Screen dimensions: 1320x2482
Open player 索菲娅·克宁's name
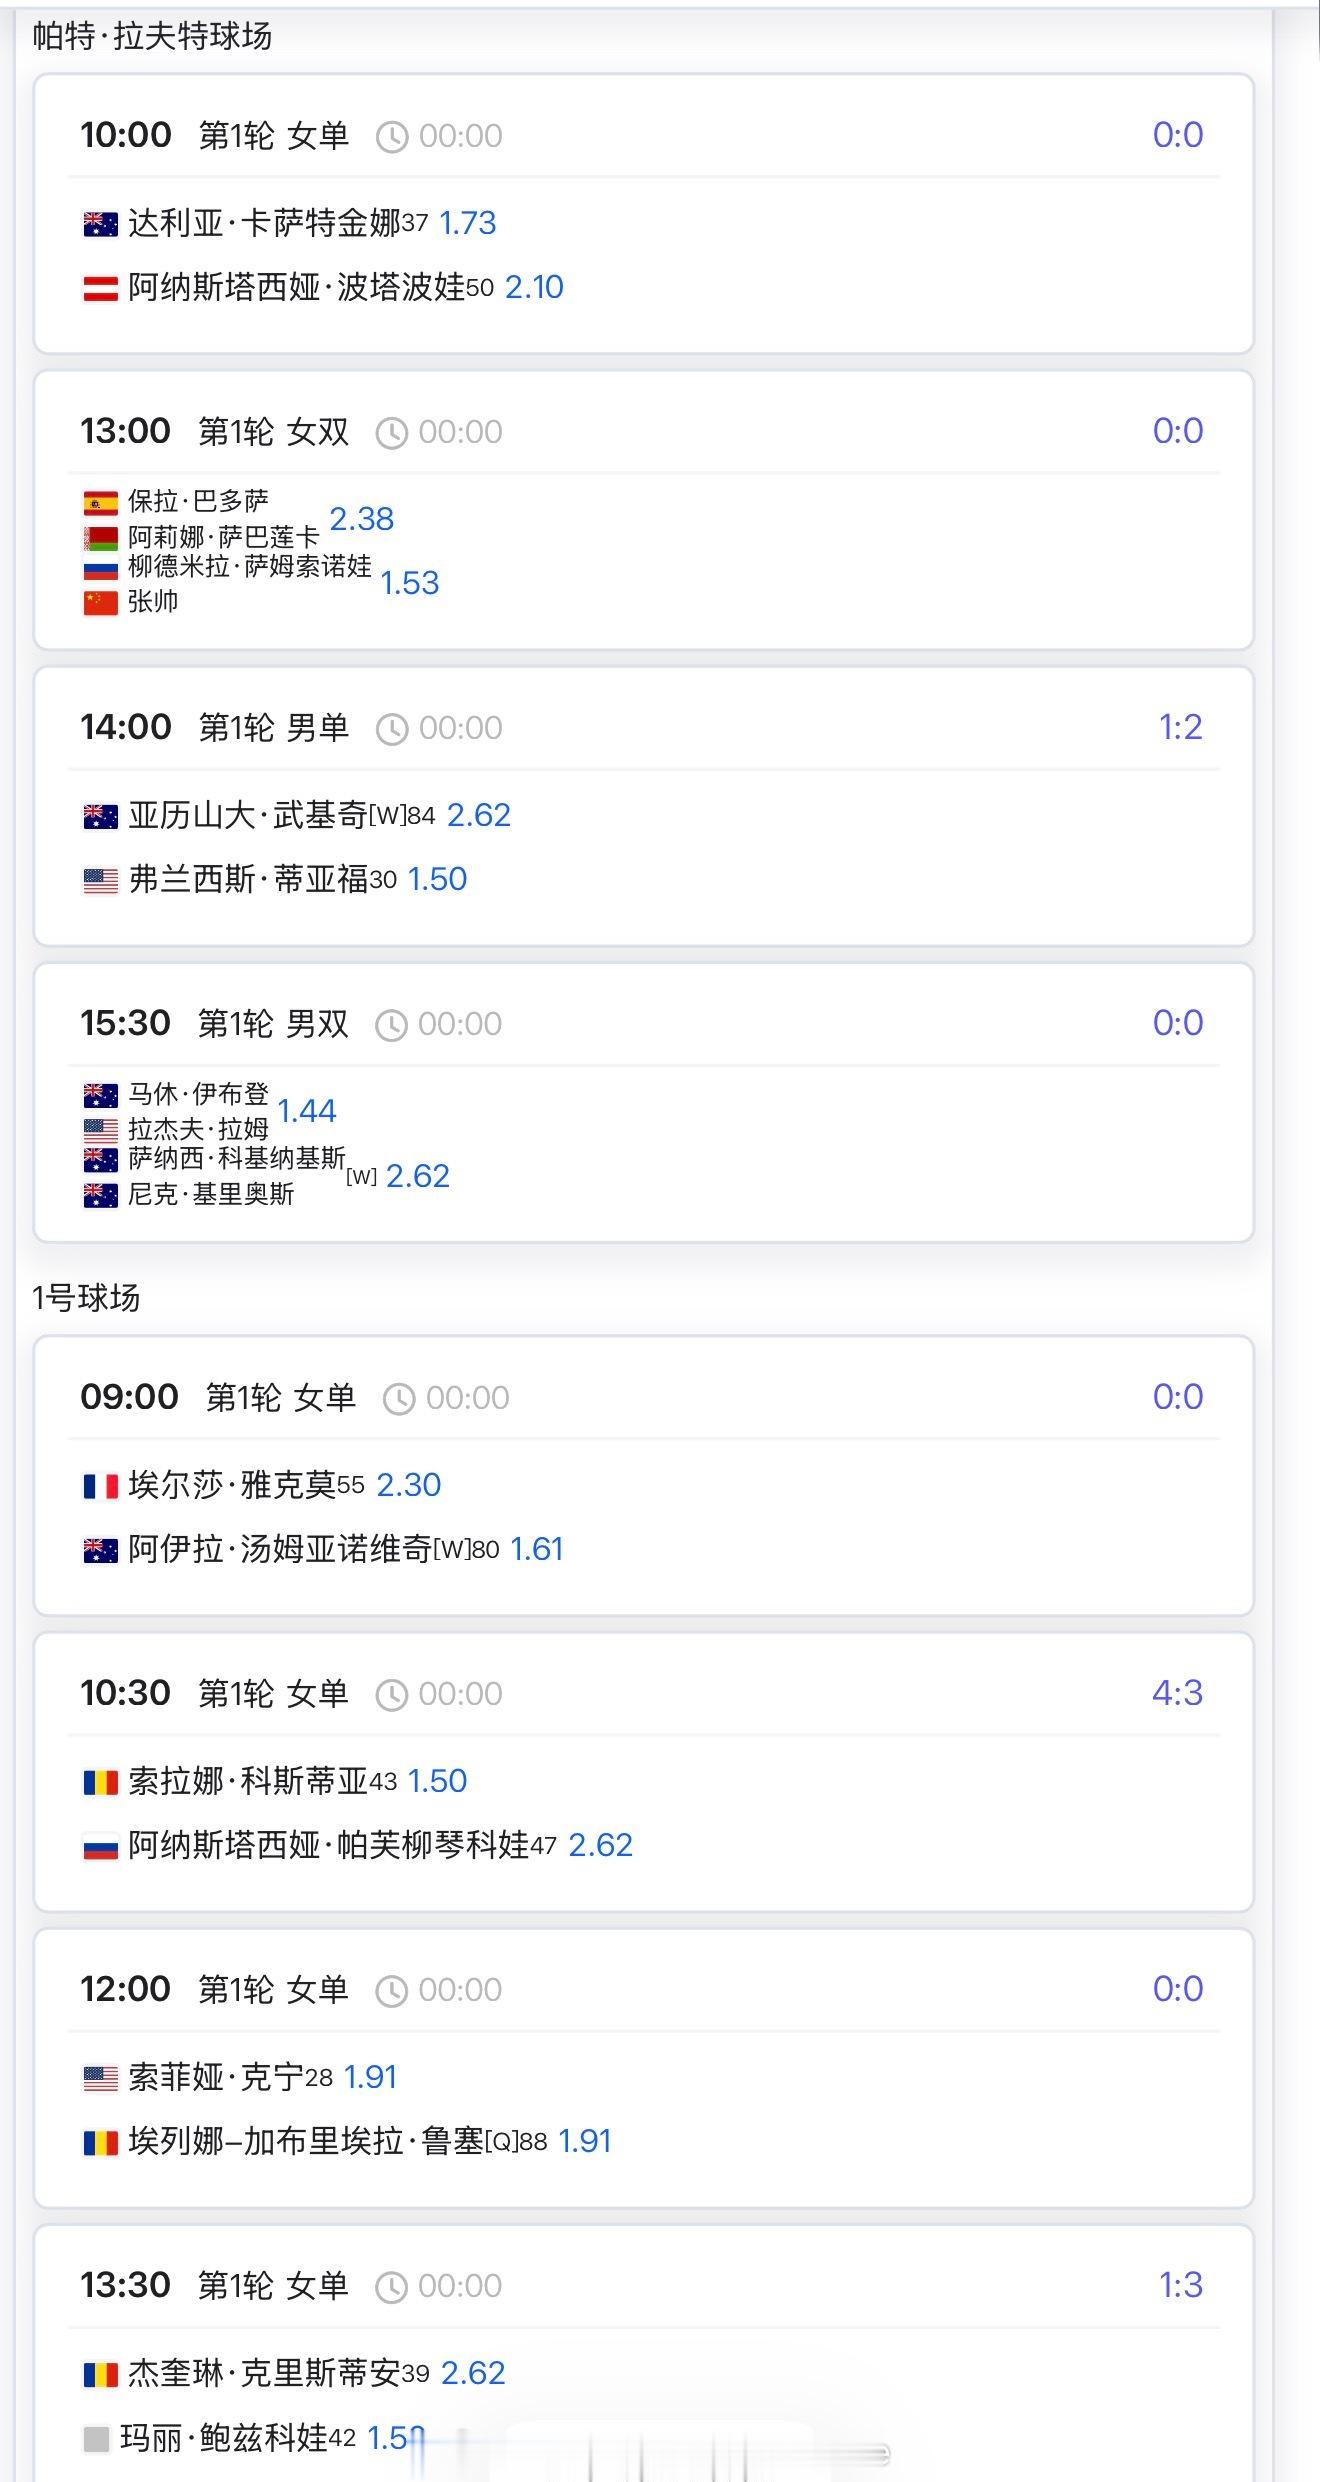pos(216,2077)
